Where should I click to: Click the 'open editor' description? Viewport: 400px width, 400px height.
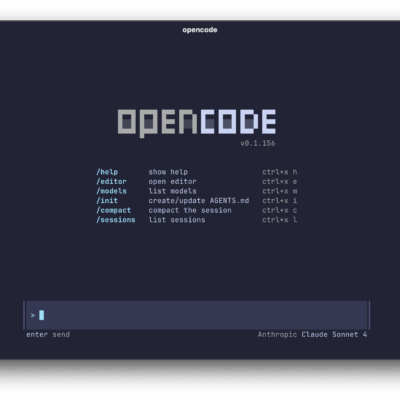pos(173,182)
